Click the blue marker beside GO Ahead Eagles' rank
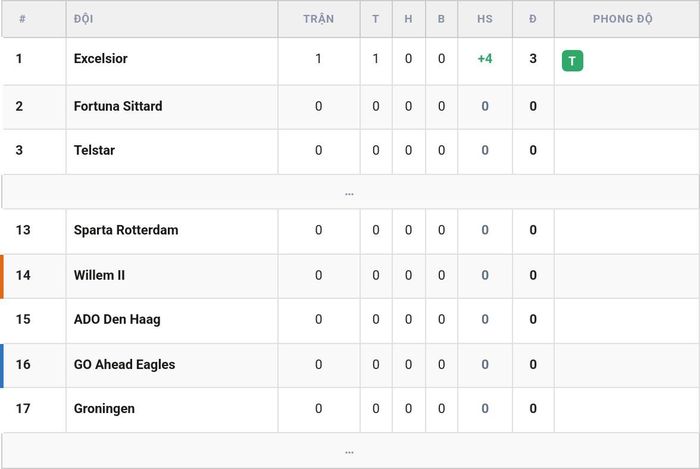This screenshot has height=469, width=700. (x=2, y=365)
